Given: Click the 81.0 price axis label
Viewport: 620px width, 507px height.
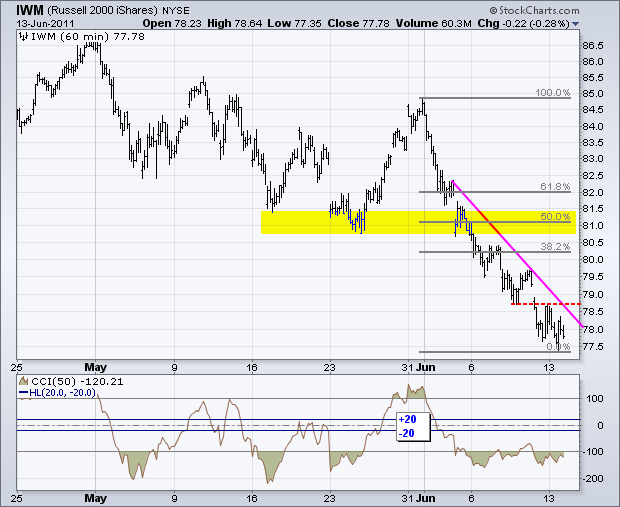Looking at the screenshot, I should [x=593, y=226].
